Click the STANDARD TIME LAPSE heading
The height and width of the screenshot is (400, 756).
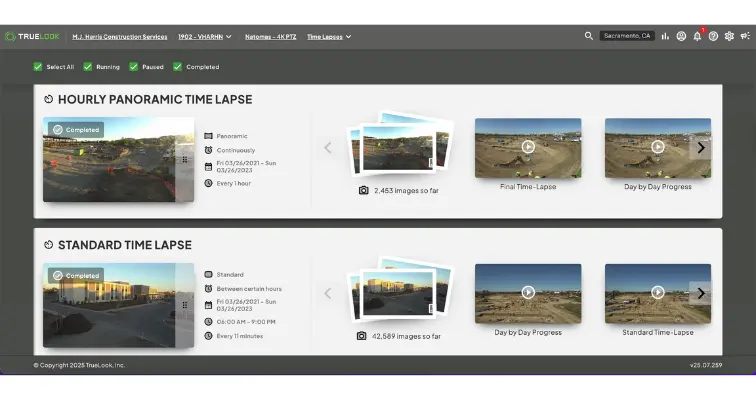coord(125,245)
